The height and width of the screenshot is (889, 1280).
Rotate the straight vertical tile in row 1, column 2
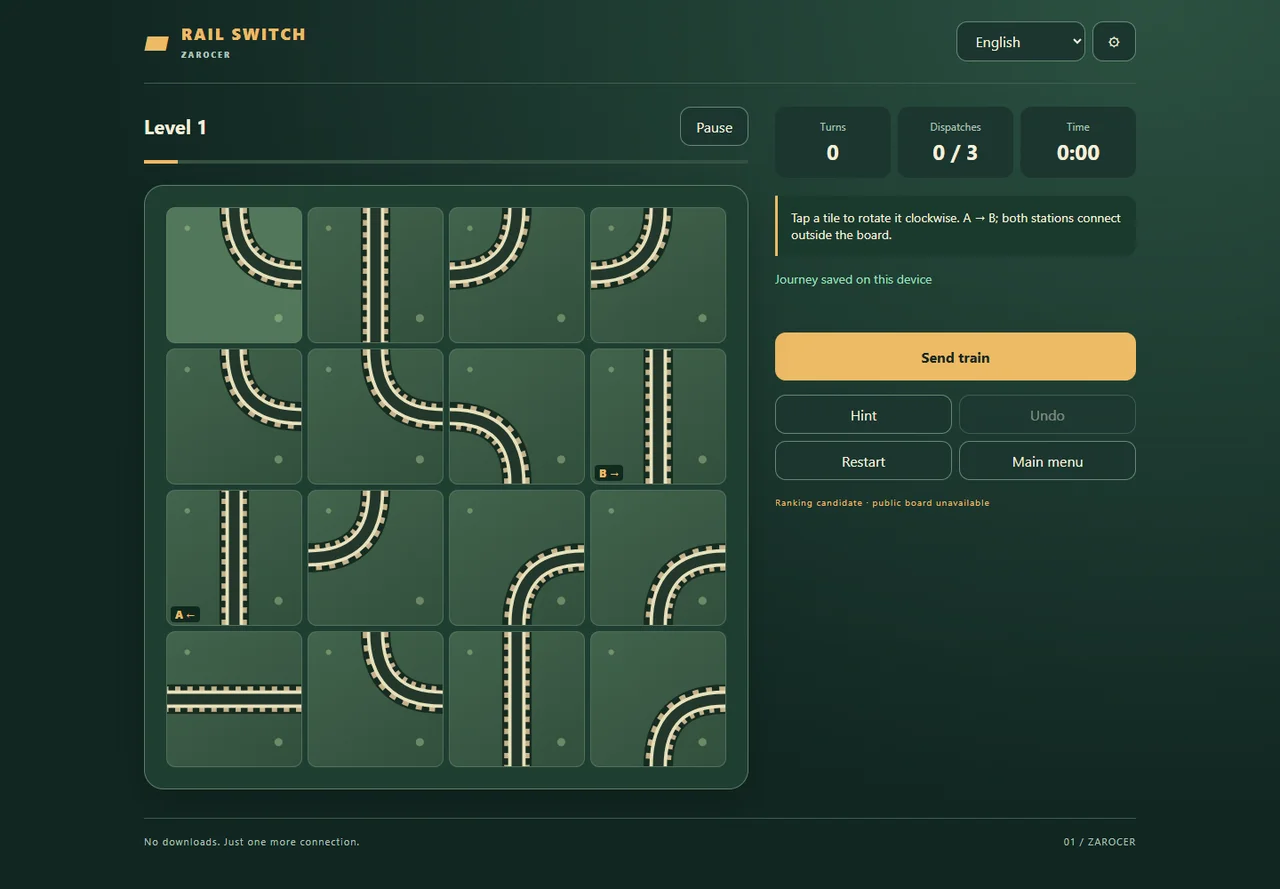click(375, 275)
